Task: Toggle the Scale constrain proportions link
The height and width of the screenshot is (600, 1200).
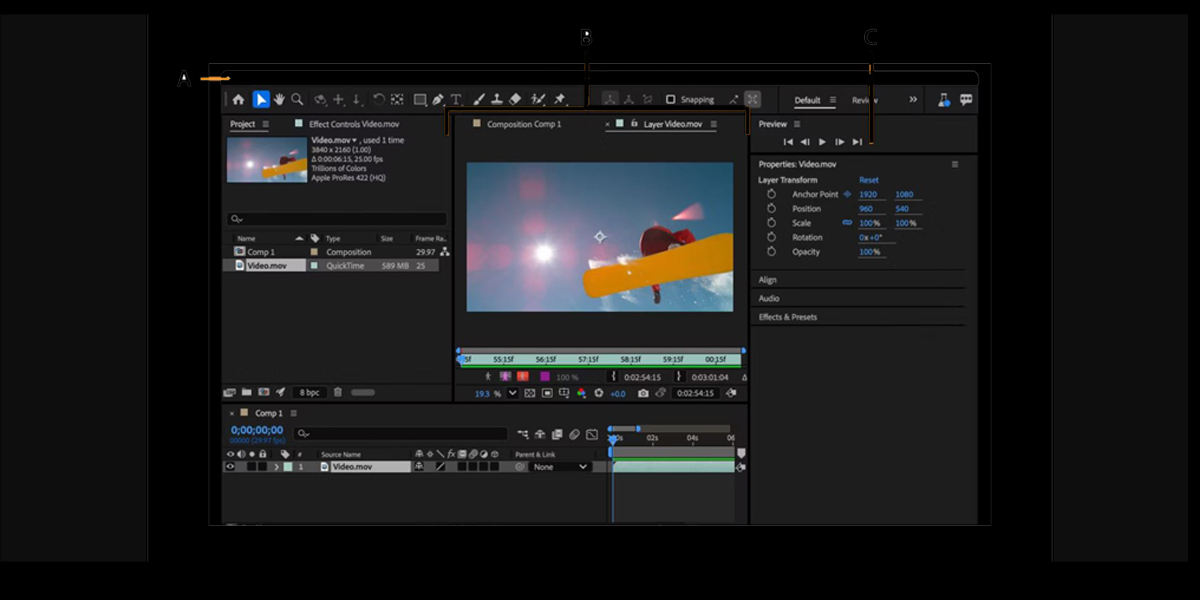Action: click(x=847, y=223)
